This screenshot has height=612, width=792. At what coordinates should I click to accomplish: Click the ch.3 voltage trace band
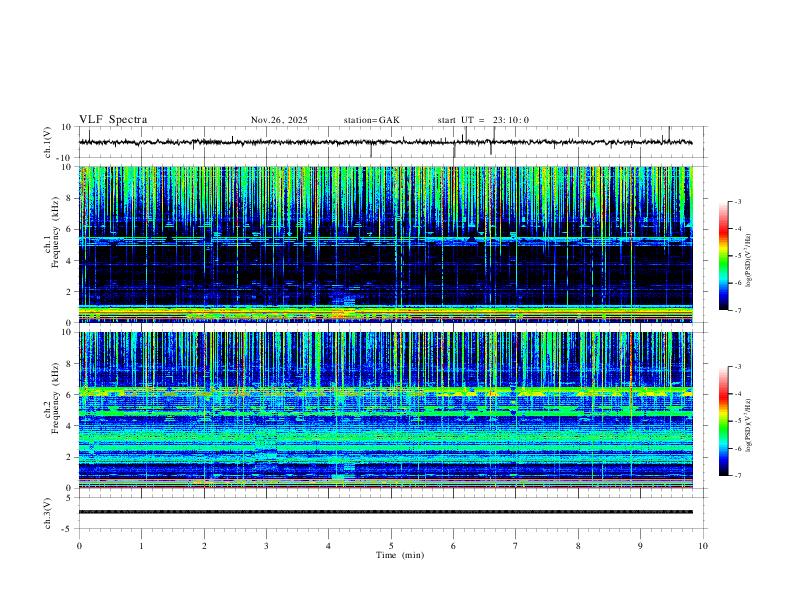point(385,512)
